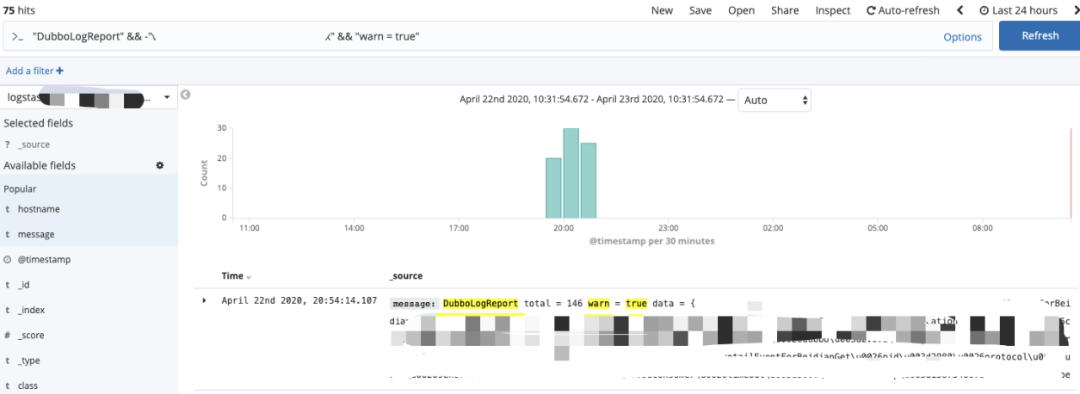Click Save in the top menu
Image resolution: width=1080 pixels, height=394 pixels.
pyautogui.click(x=700, y=10)
